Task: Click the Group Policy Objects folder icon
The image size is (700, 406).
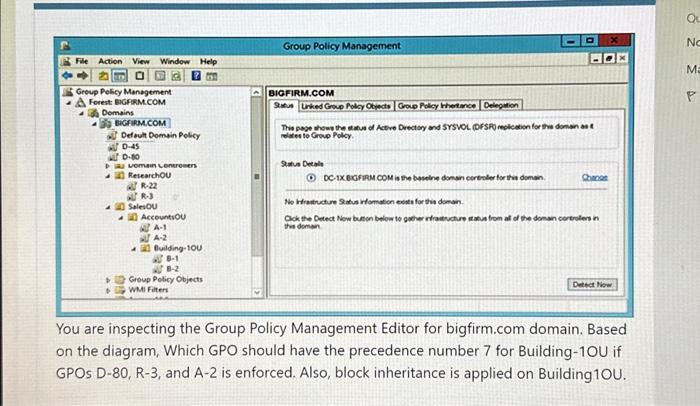Action: [119, 280]
